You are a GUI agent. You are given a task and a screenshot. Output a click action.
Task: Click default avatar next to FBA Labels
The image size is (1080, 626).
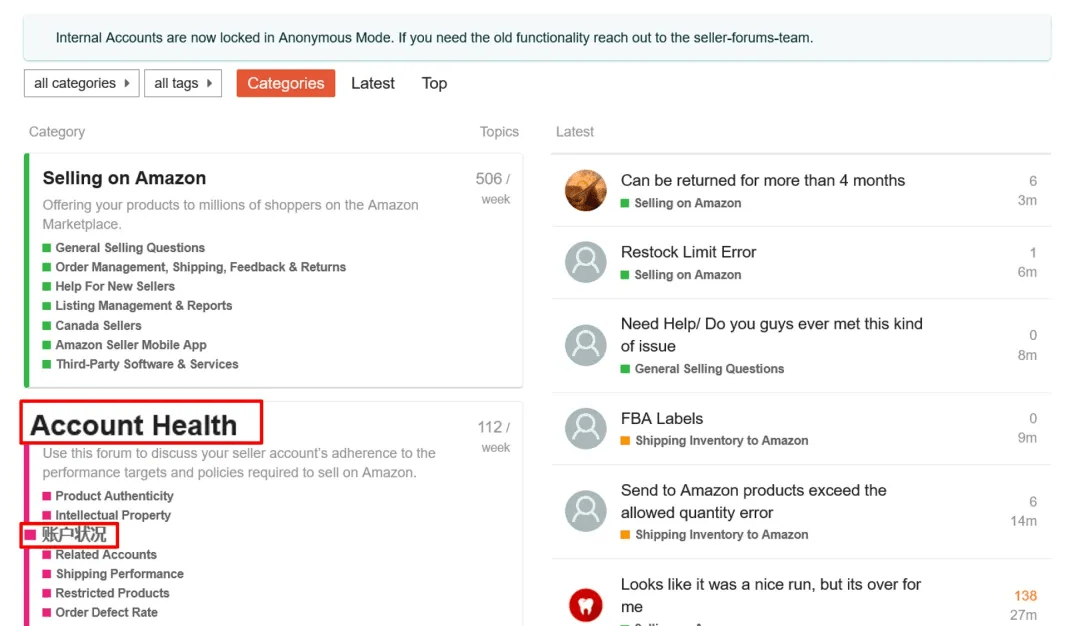[586, 429]
